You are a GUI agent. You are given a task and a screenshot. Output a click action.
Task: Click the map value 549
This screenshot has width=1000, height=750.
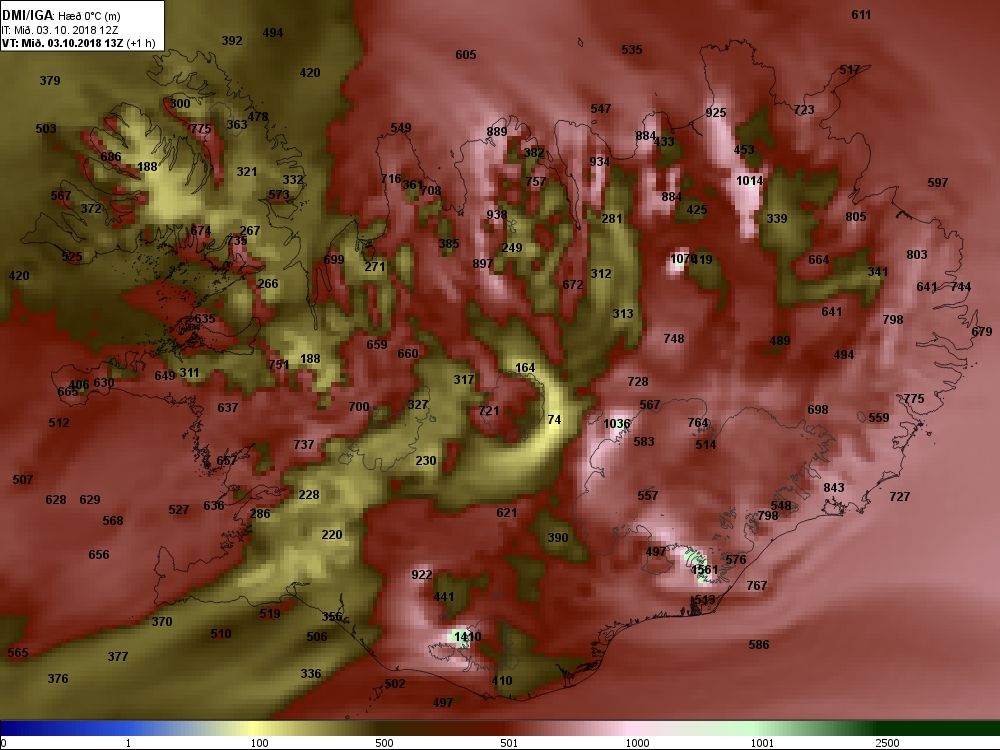pos(401,128)
